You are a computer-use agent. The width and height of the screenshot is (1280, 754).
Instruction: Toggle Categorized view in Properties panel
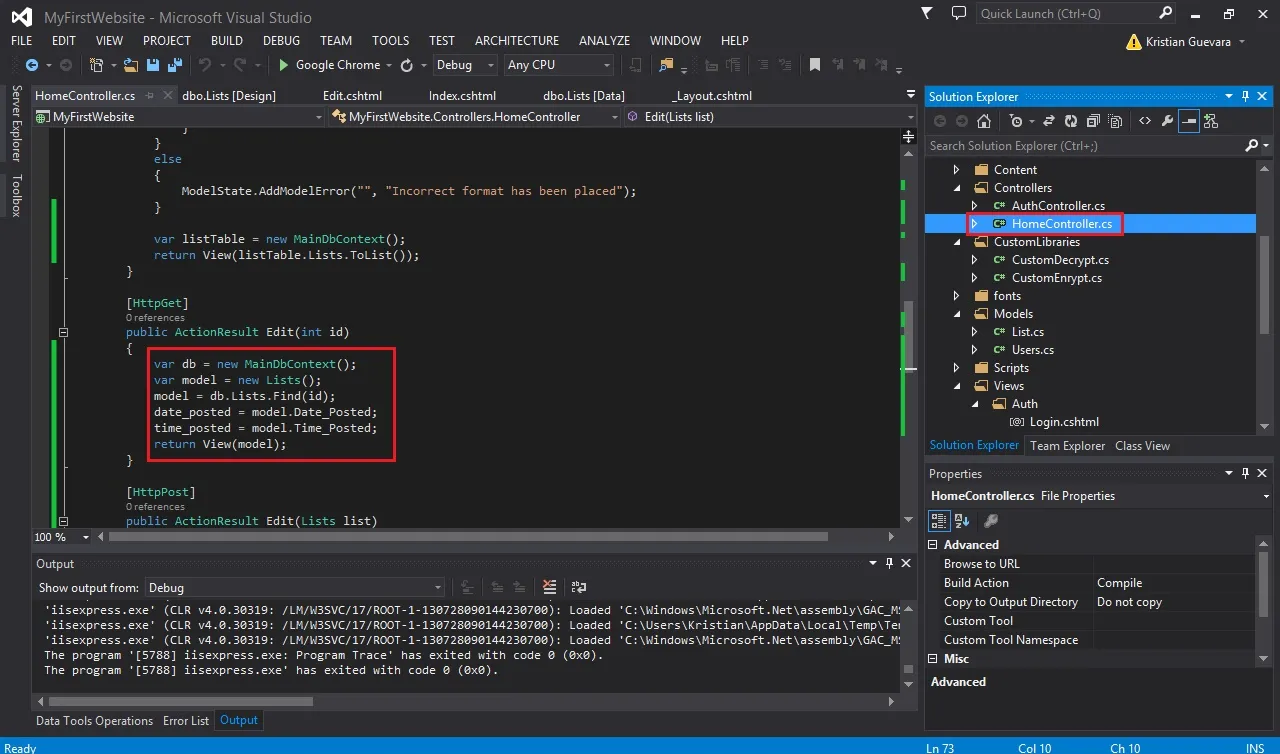[x=939, y=520]
